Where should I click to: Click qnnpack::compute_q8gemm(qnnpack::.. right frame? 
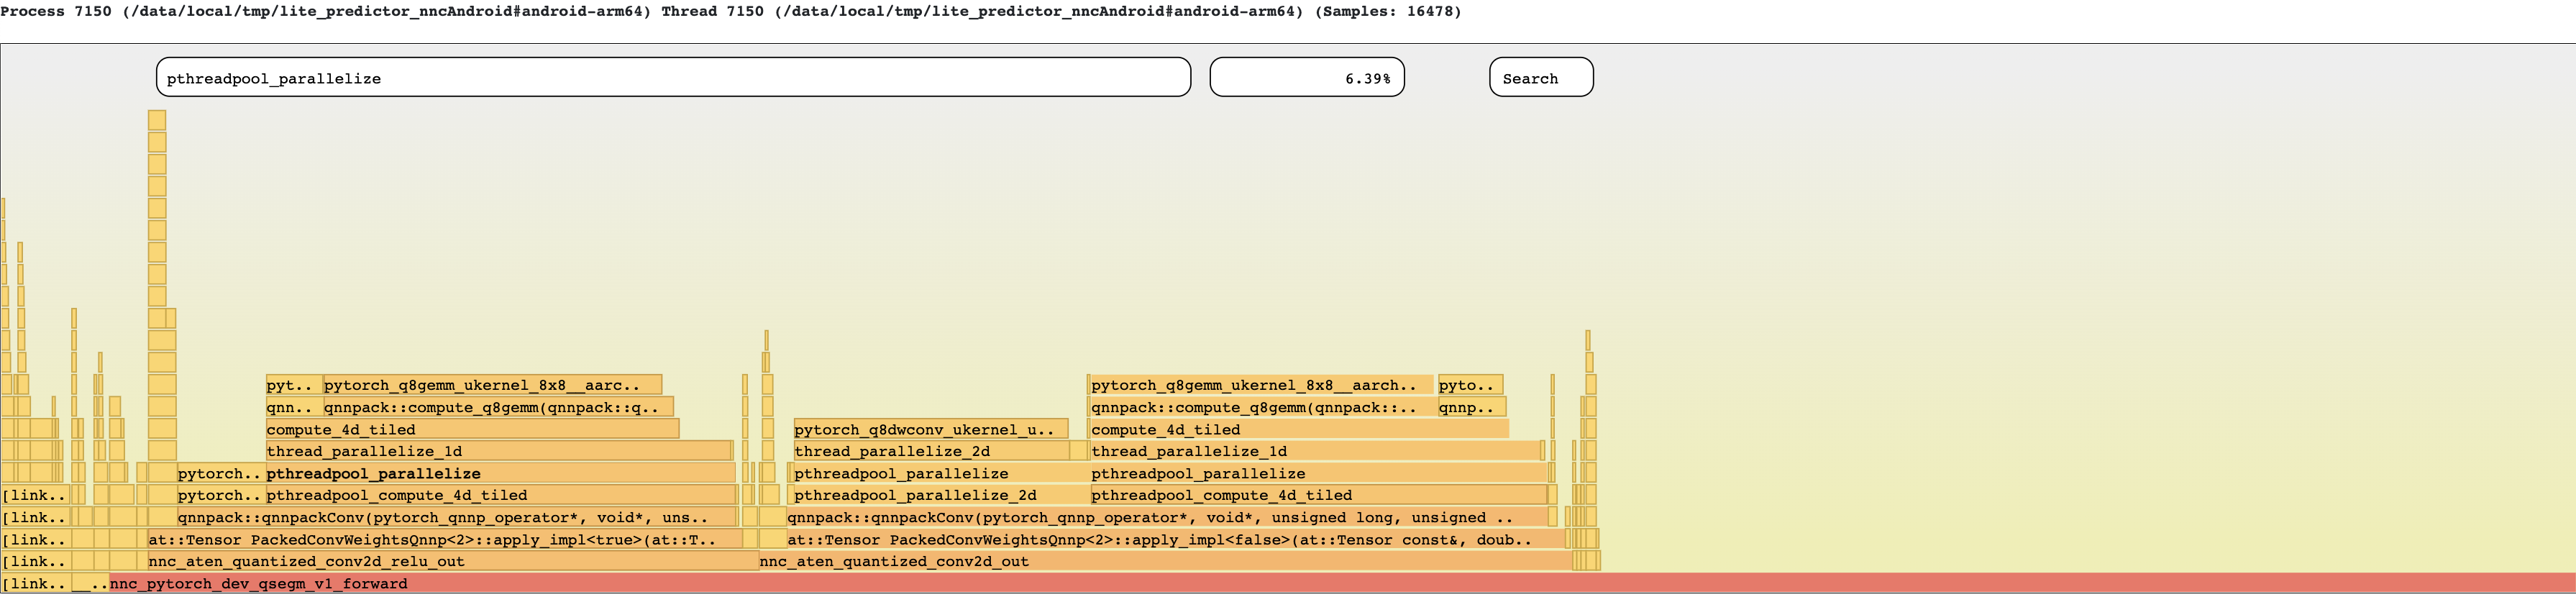click(x=1264, y=408)
